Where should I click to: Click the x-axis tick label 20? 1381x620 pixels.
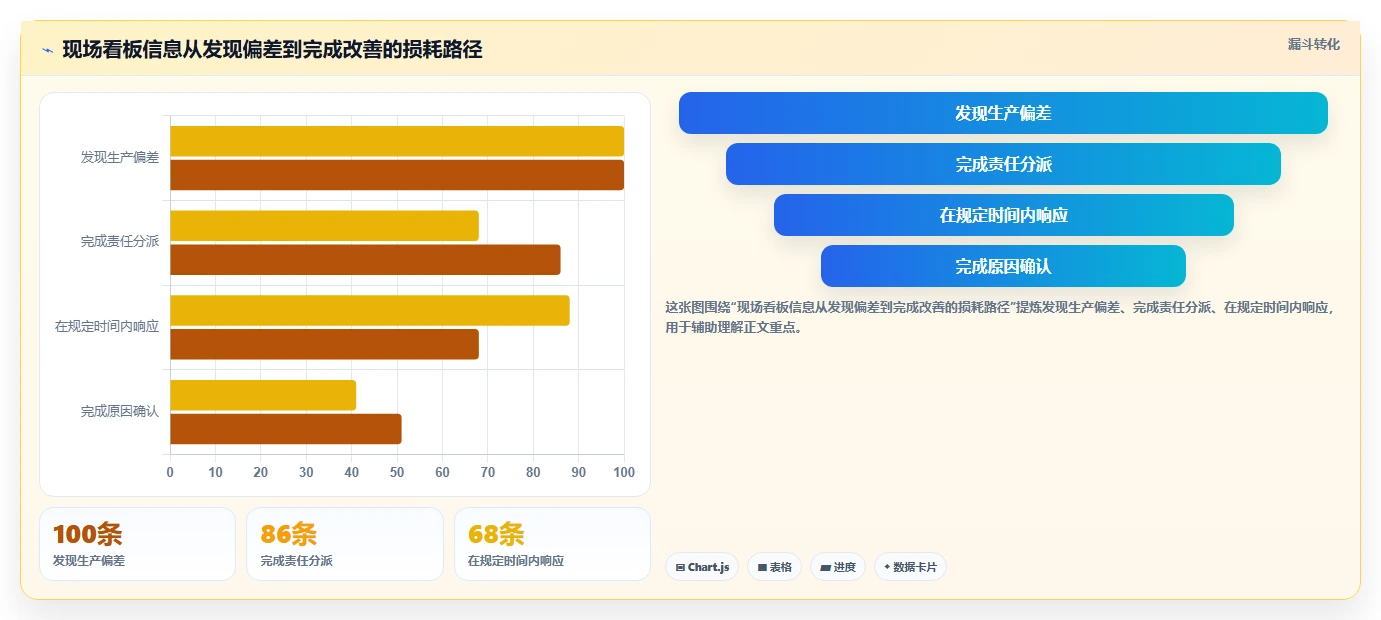click(261, 472)
